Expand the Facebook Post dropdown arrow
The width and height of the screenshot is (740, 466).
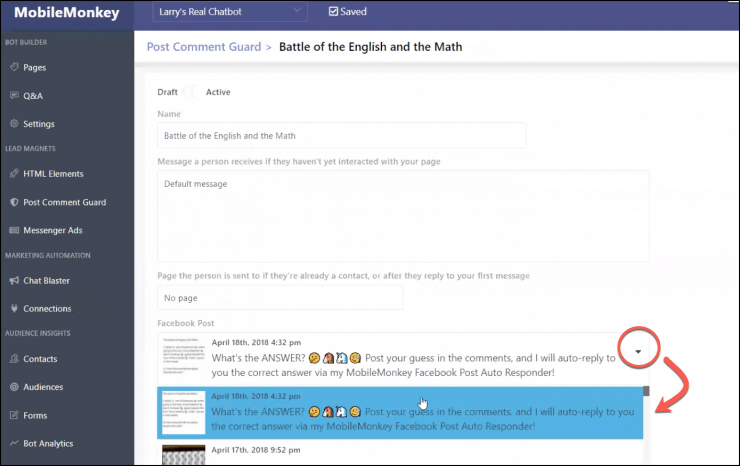tap(638, 351)
